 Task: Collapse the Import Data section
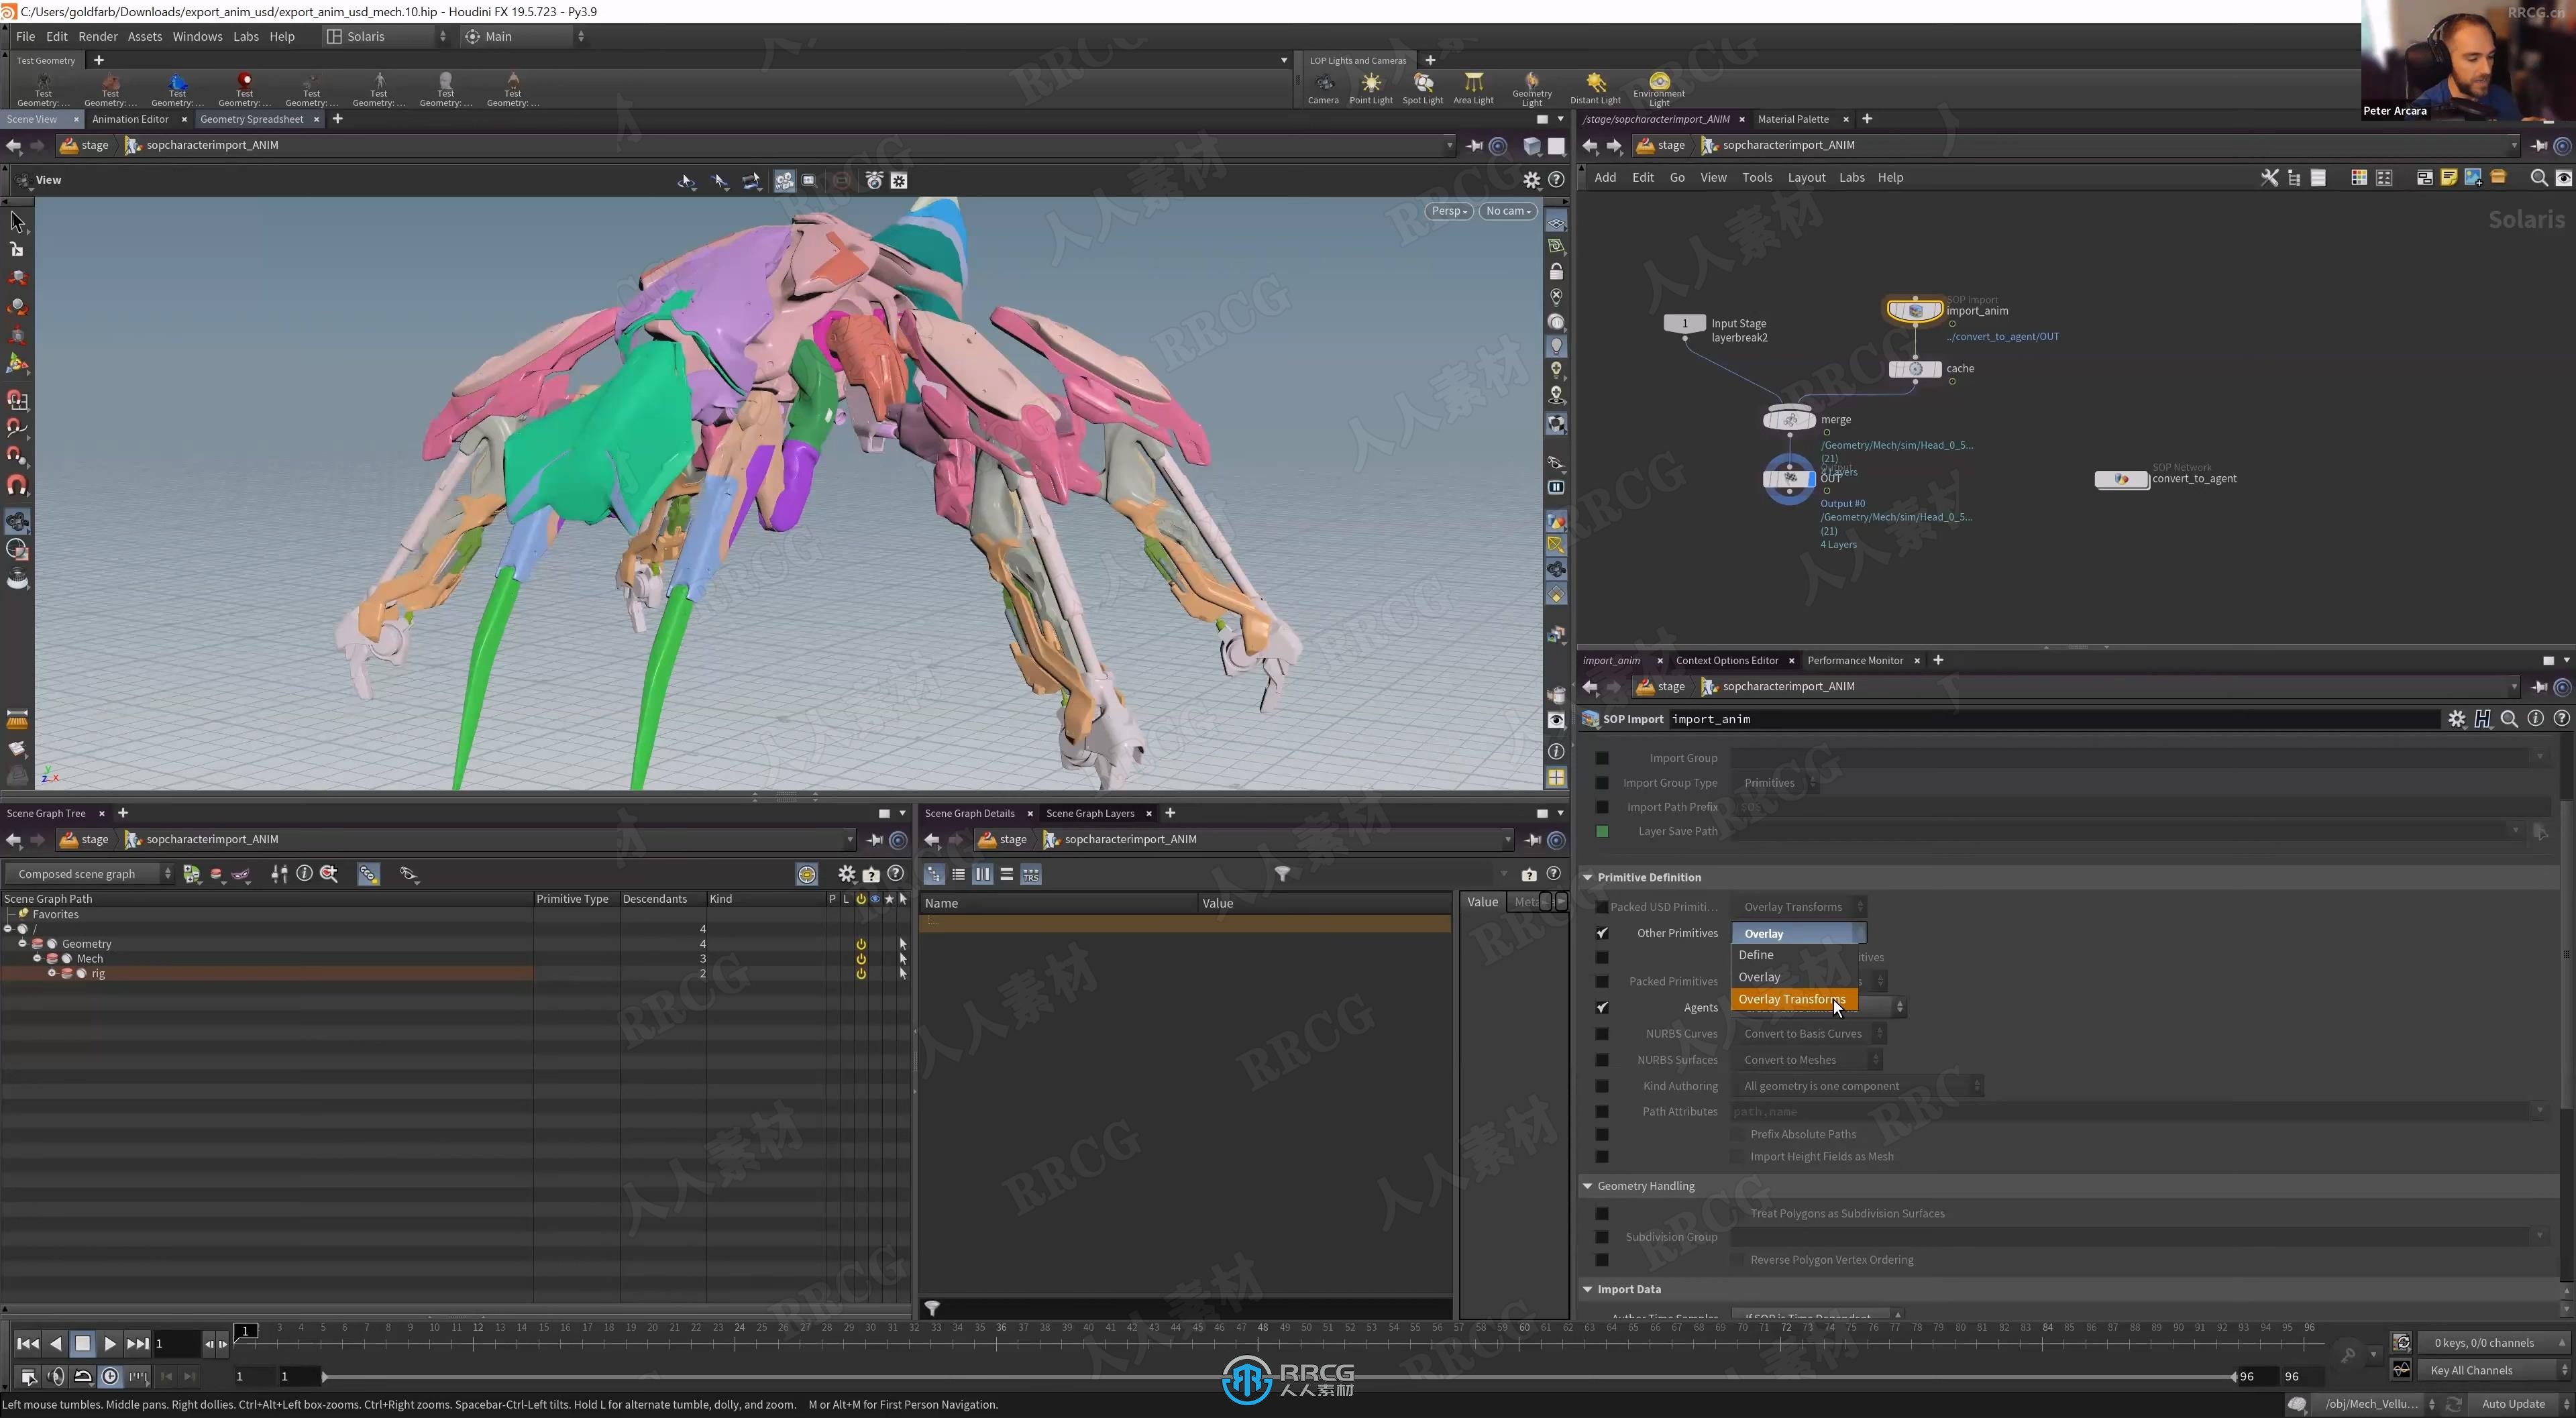point(1587,1290)
